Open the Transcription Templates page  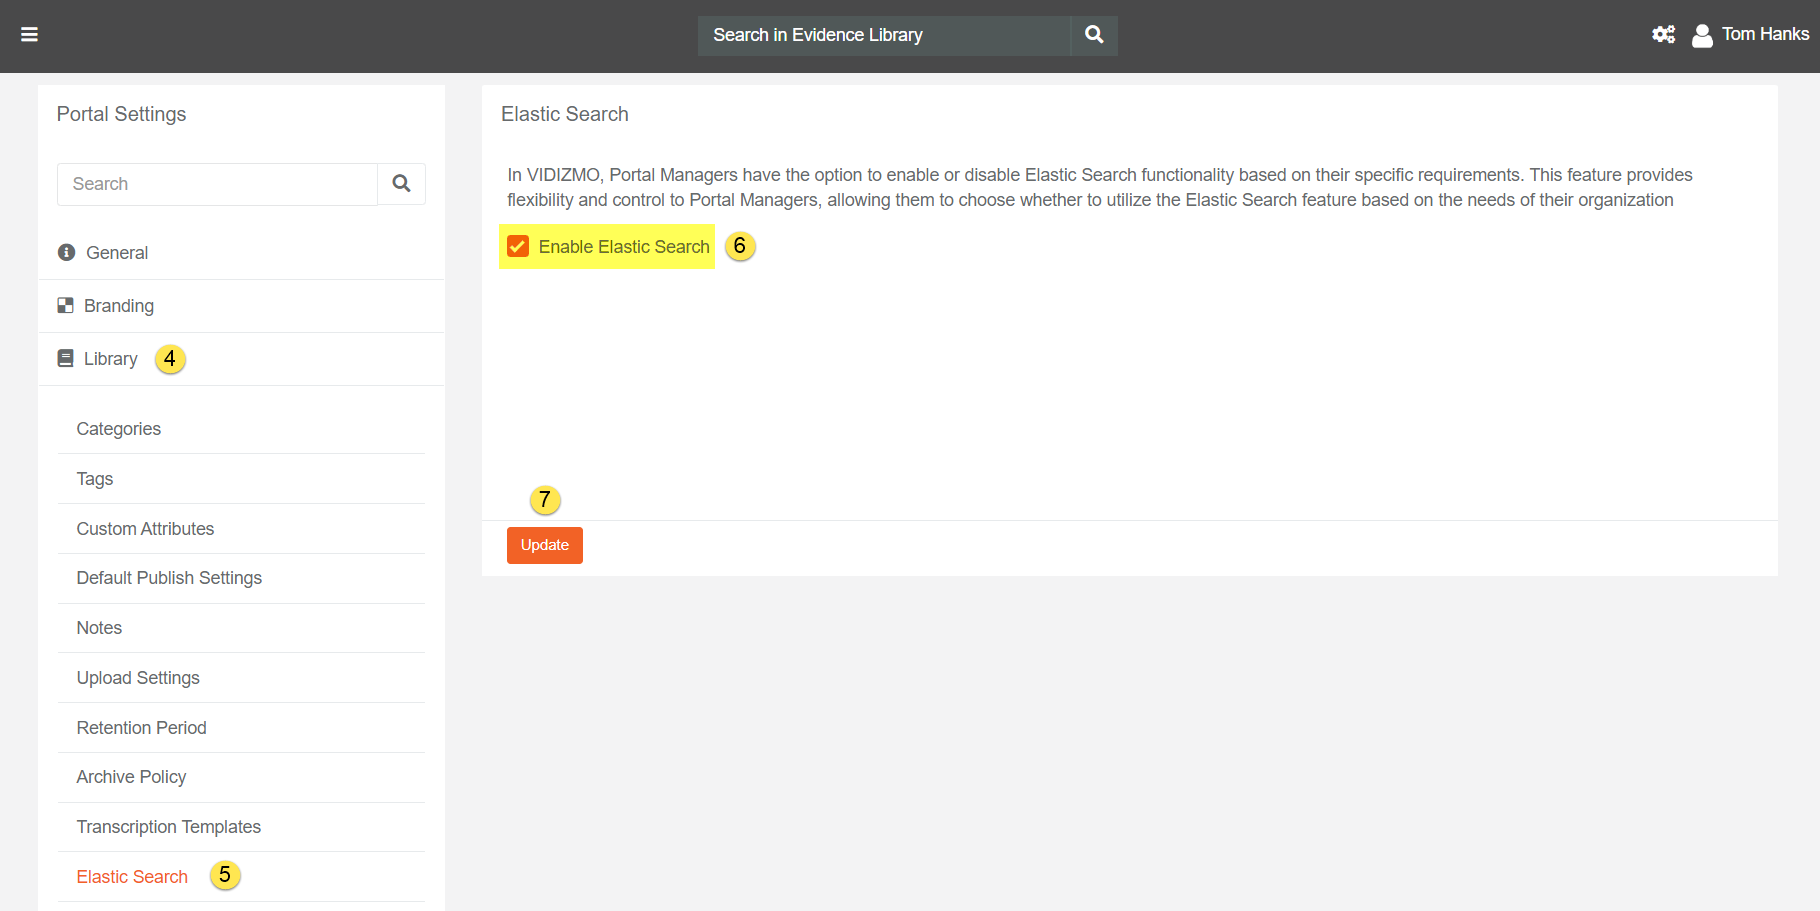[168, 827]
